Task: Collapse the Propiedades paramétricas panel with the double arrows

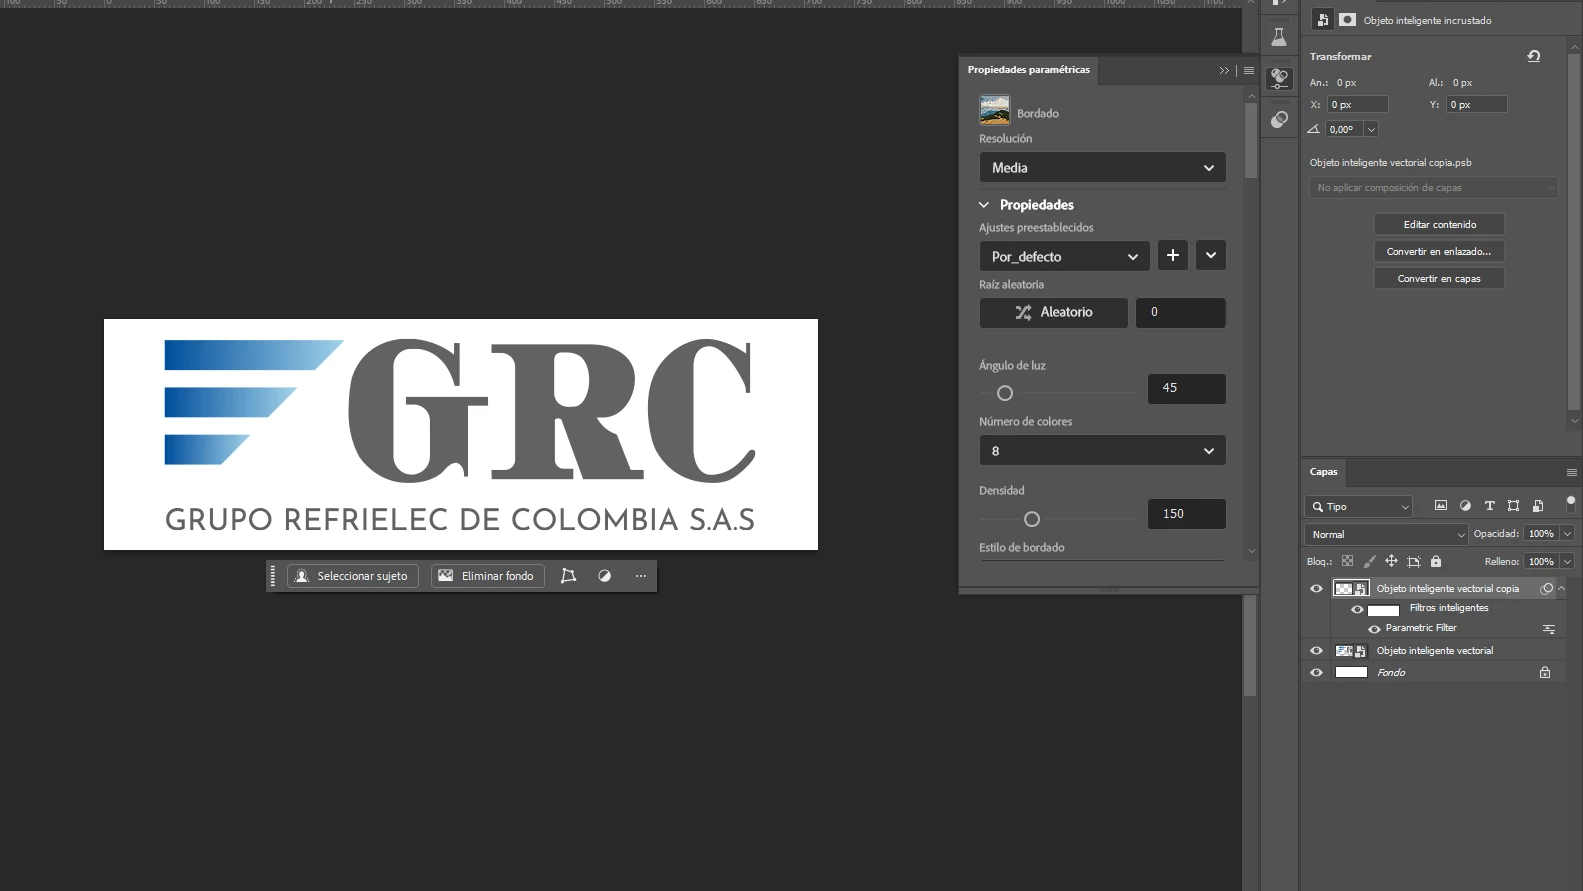Action: 1223,70
